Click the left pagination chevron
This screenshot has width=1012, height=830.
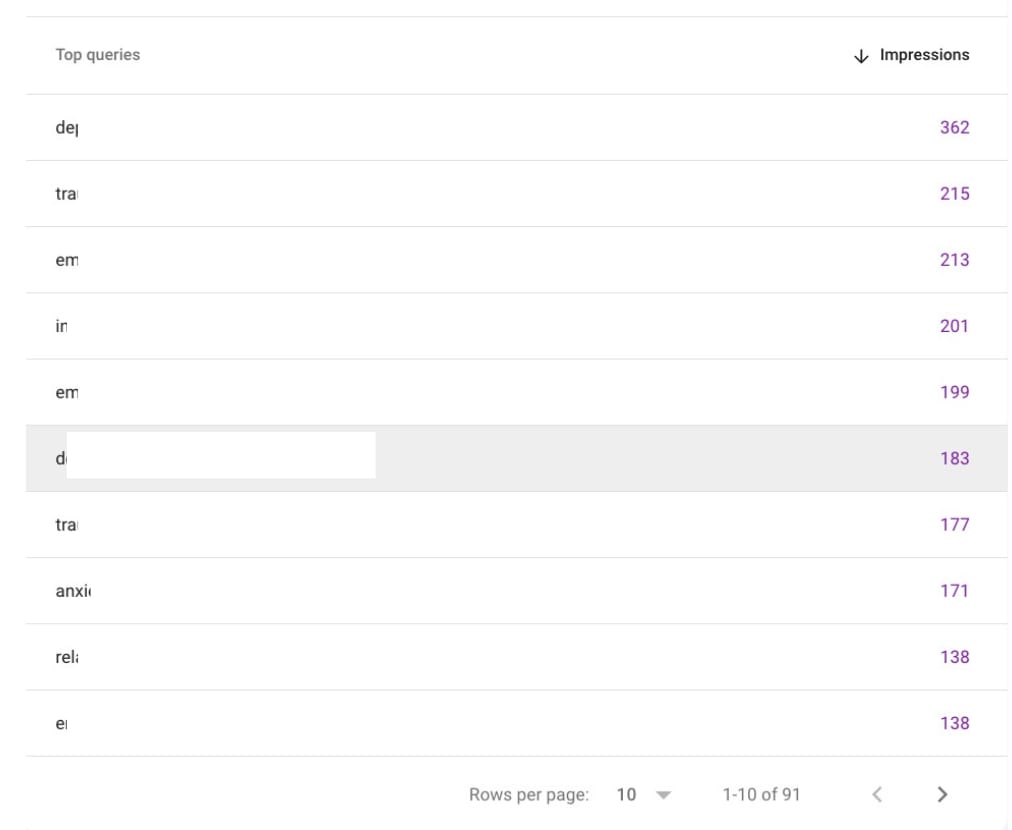[877, 794]
